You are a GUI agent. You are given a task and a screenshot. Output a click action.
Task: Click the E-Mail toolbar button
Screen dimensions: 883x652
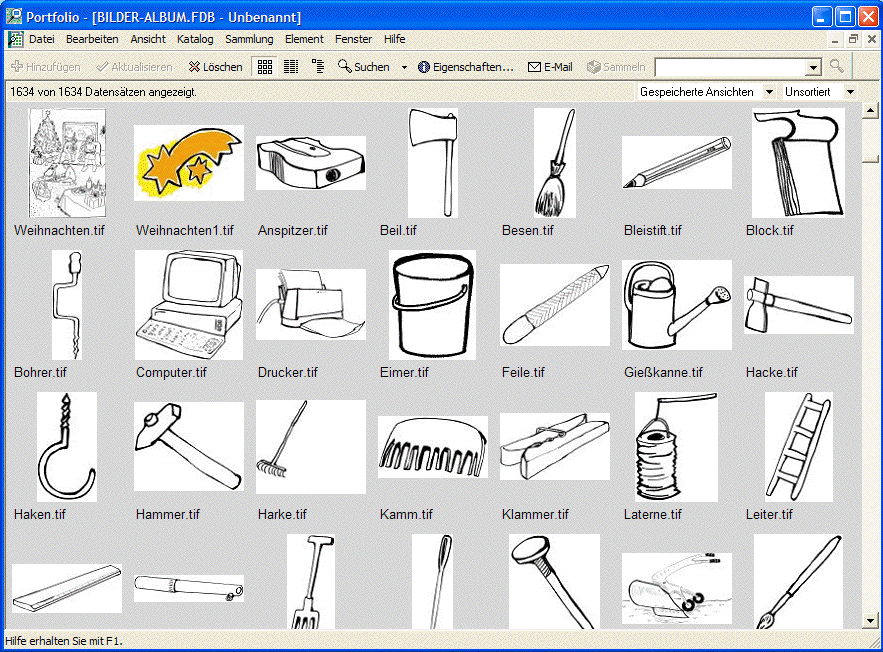tap(550, 67)
